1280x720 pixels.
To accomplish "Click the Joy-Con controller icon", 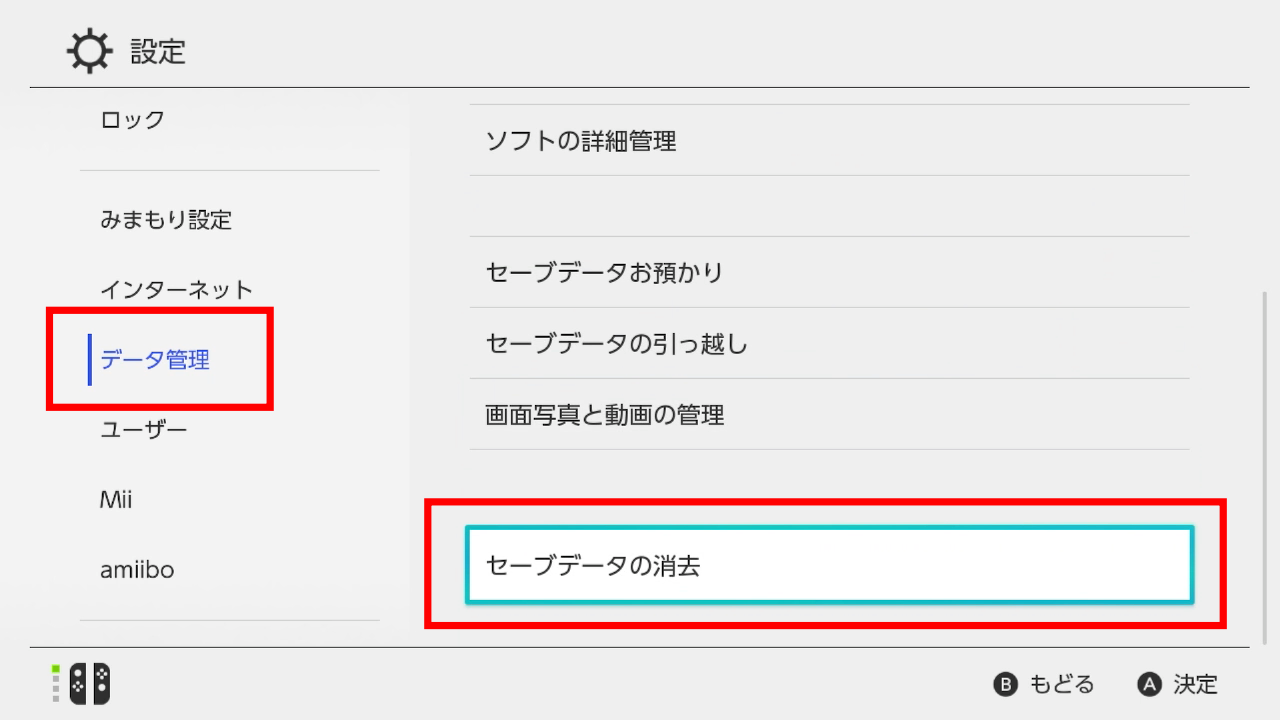I will (89, 684).
